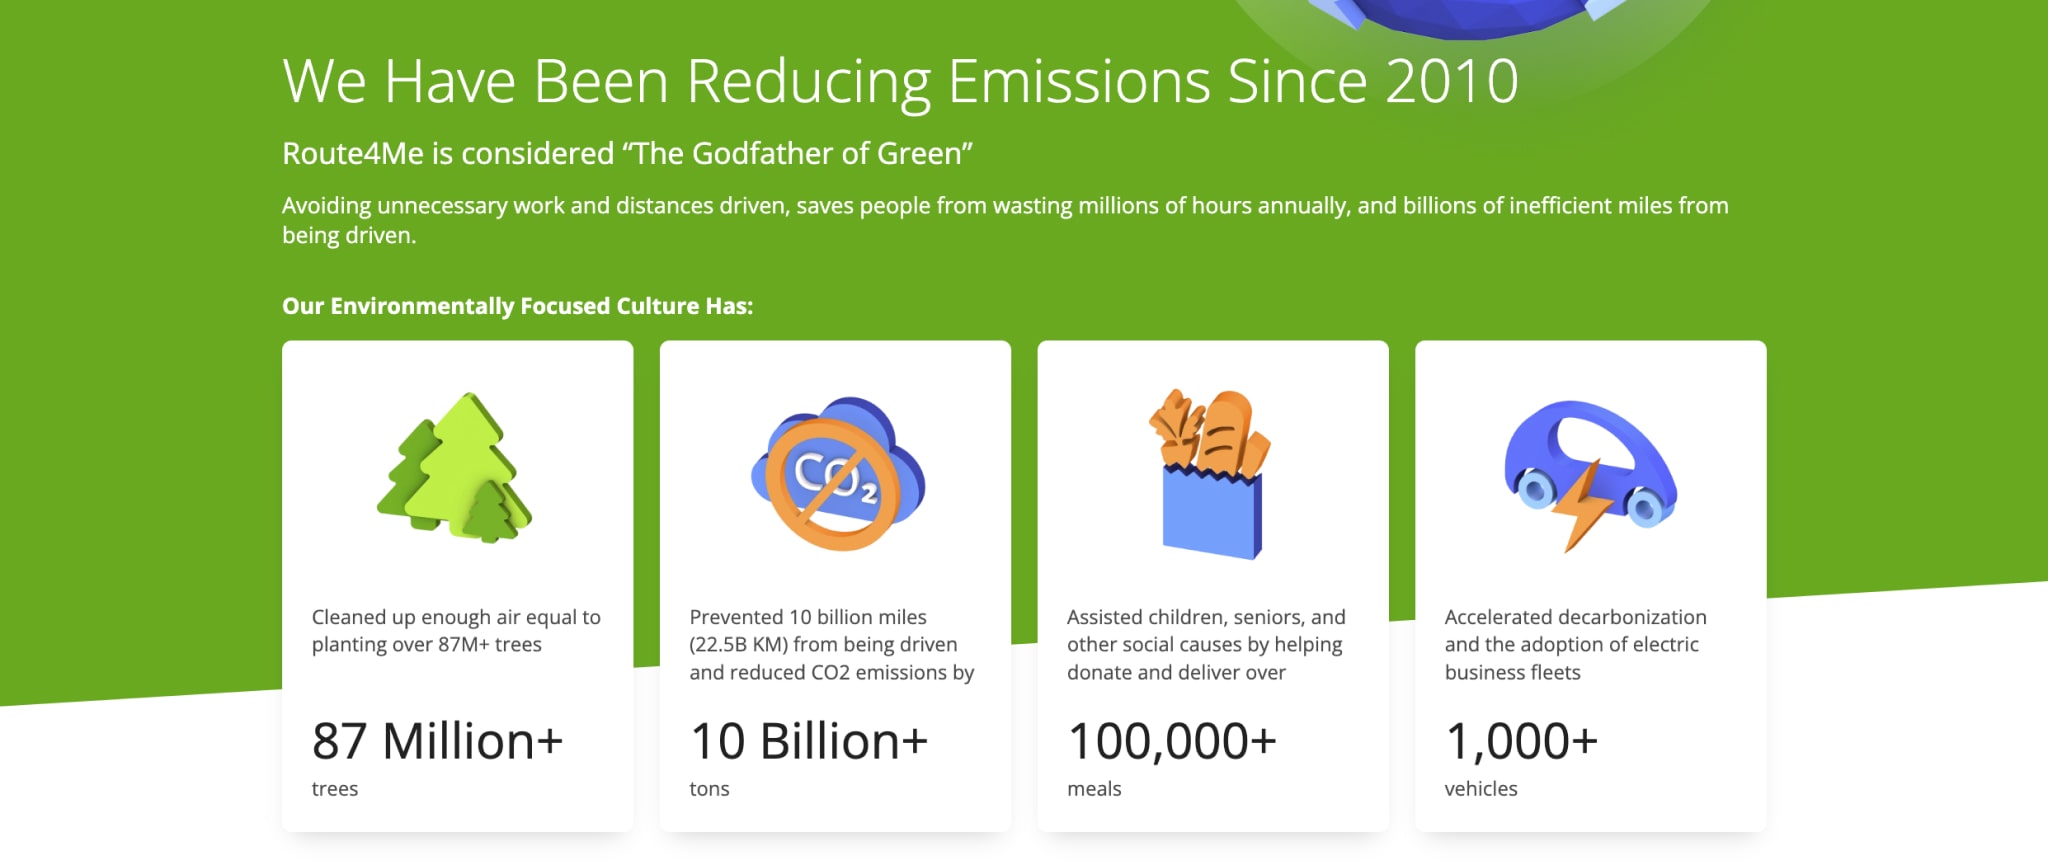Click the 'trees' label under 87 Million+
Viewport: 2048px width, 864px height.
[x=334, y=789]
